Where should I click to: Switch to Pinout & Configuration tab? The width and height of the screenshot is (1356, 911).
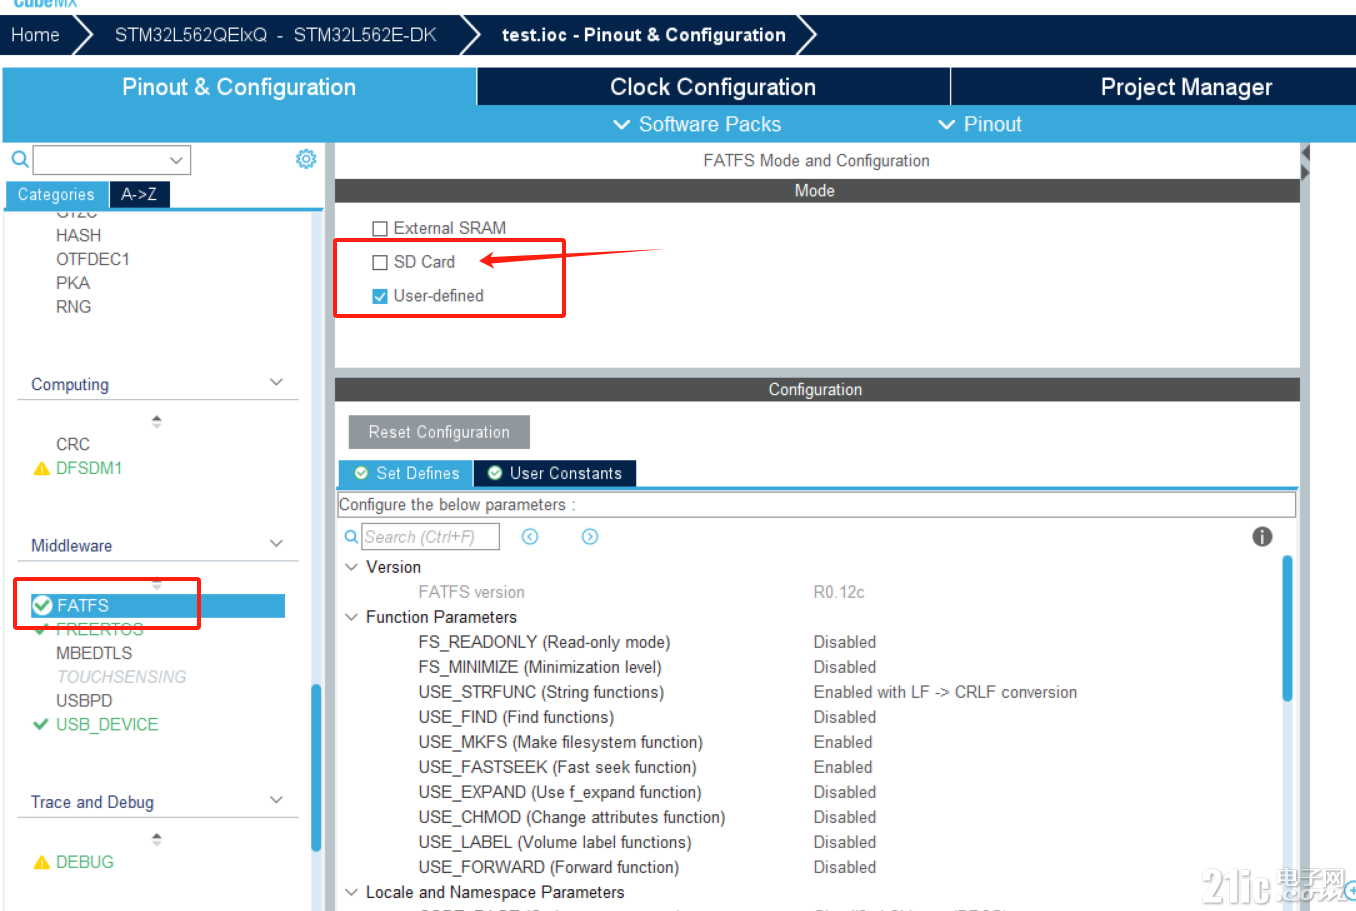(239, 87)
